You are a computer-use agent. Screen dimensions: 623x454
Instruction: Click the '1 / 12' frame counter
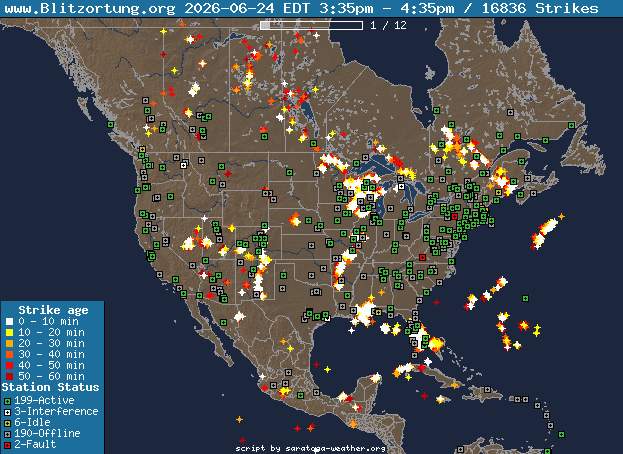tap(388, 25)
